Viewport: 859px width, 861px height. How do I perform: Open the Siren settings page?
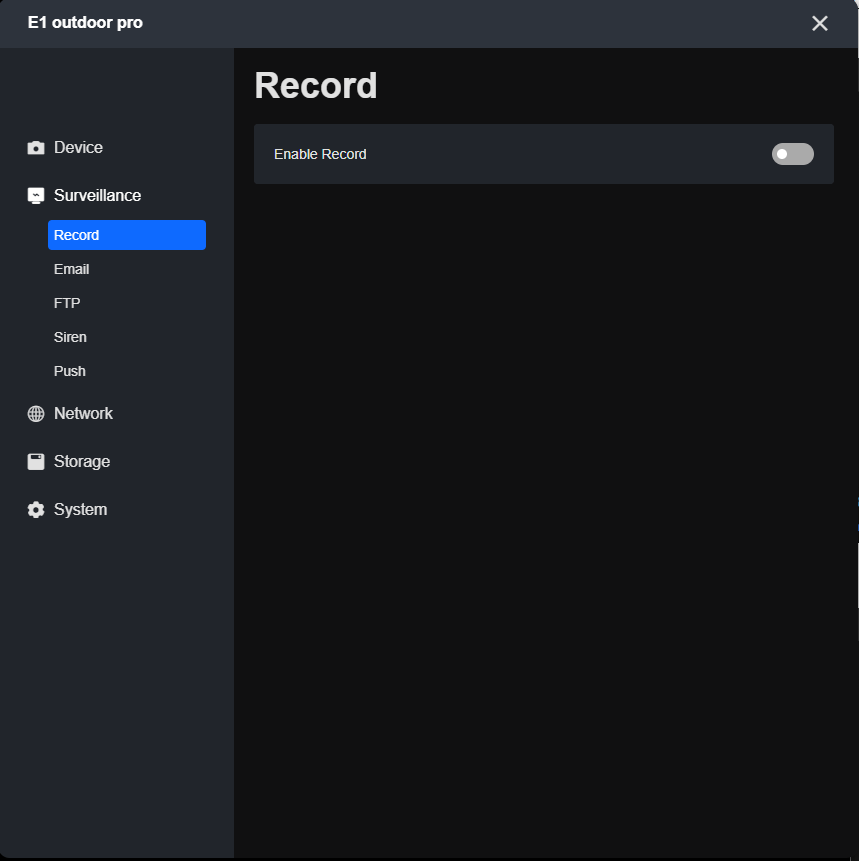[70, 337]
